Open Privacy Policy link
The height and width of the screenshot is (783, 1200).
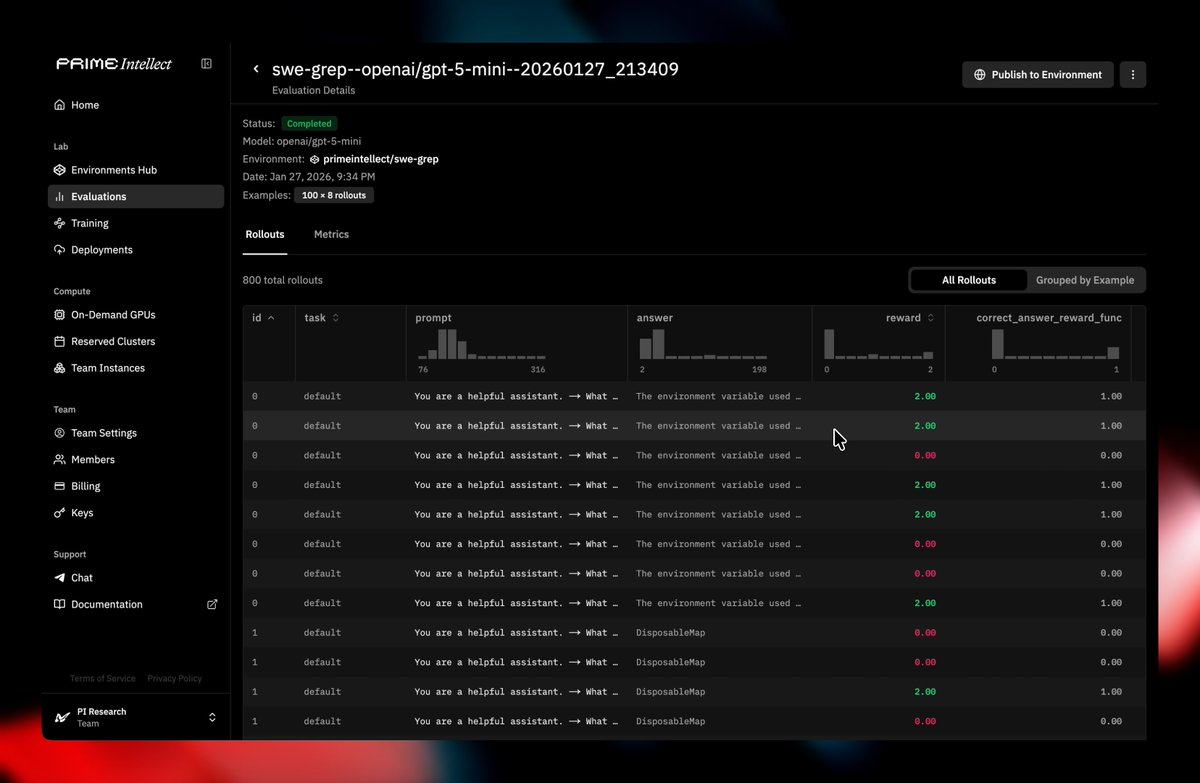175,679
